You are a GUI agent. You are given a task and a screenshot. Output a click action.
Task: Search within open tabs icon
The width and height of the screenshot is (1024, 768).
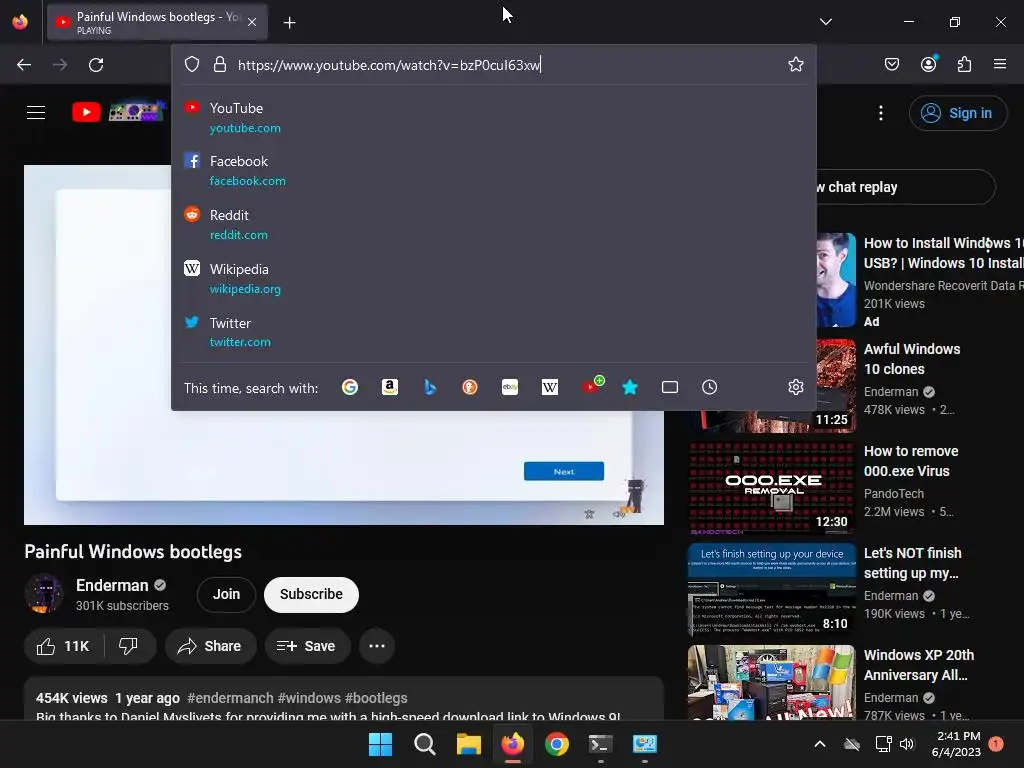click(x=669, y=387)
